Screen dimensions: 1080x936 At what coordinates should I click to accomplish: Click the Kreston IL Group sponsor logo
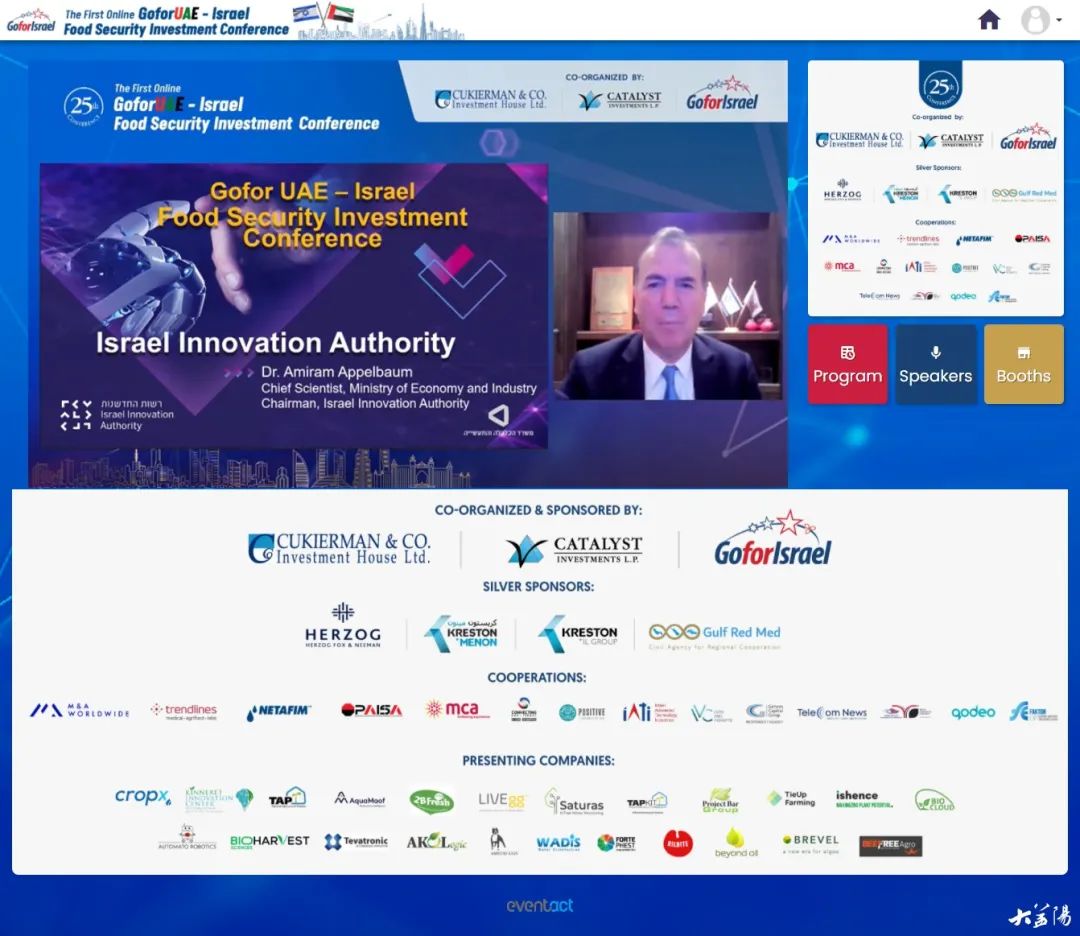578,633
